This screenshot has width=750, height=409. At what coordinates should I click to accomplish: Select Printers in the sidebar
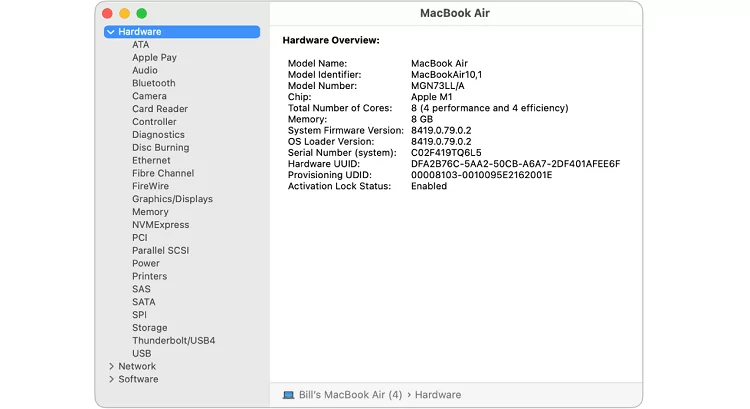[150, 276]
